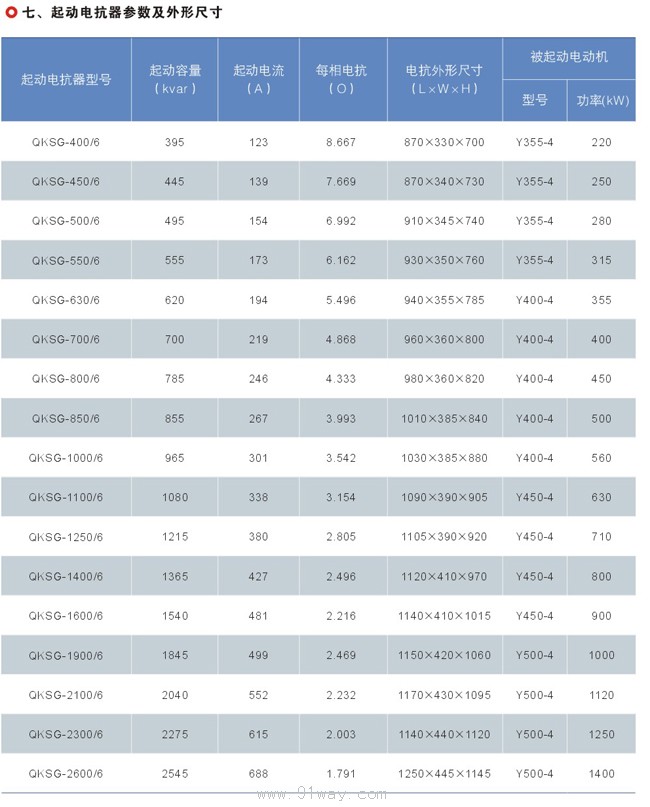Select the 1400 power value cell

[602, 773]
